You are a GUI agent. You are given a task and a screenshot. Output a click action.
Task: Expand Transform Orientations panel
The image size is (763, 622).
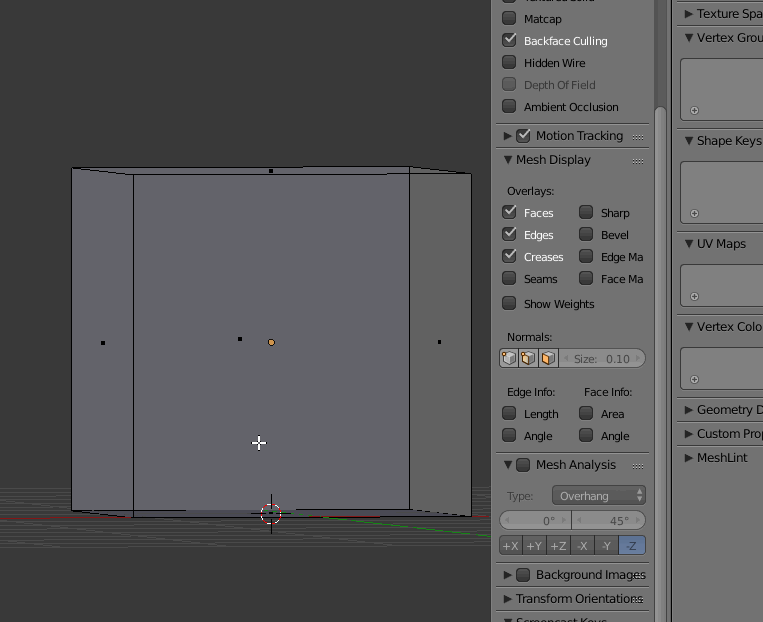(508, 599)
